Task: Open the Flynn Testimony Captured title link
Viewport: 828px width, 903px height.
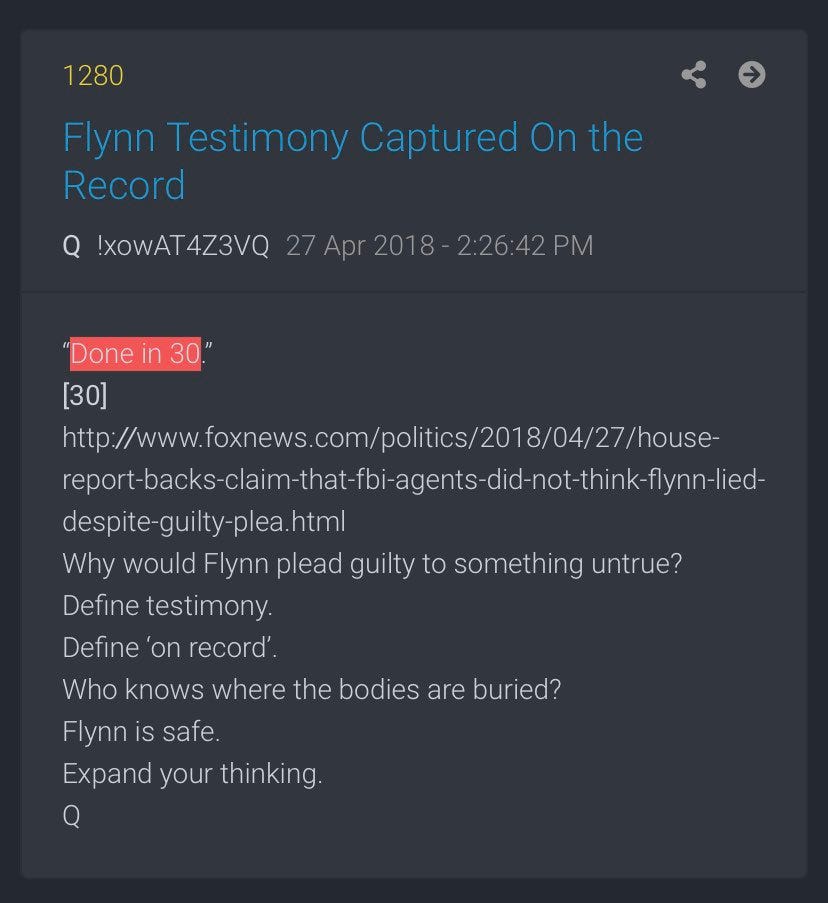Action: [352, 161]
